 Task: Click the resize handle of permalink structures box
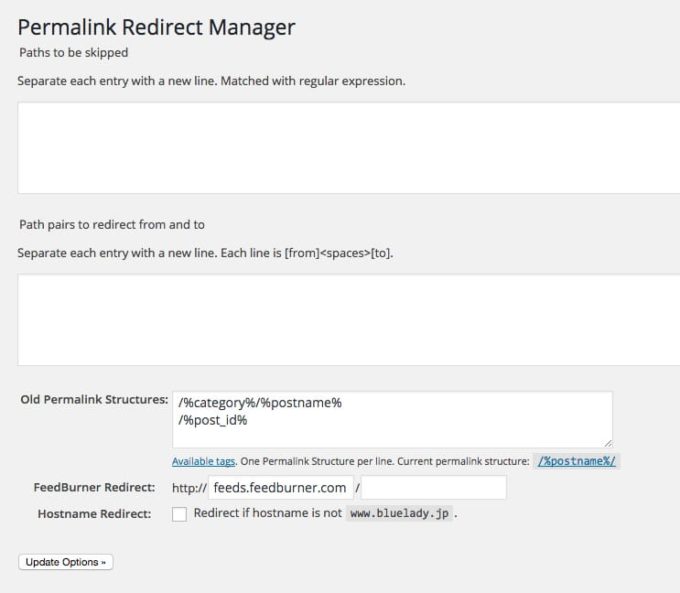tap(606, 441)
